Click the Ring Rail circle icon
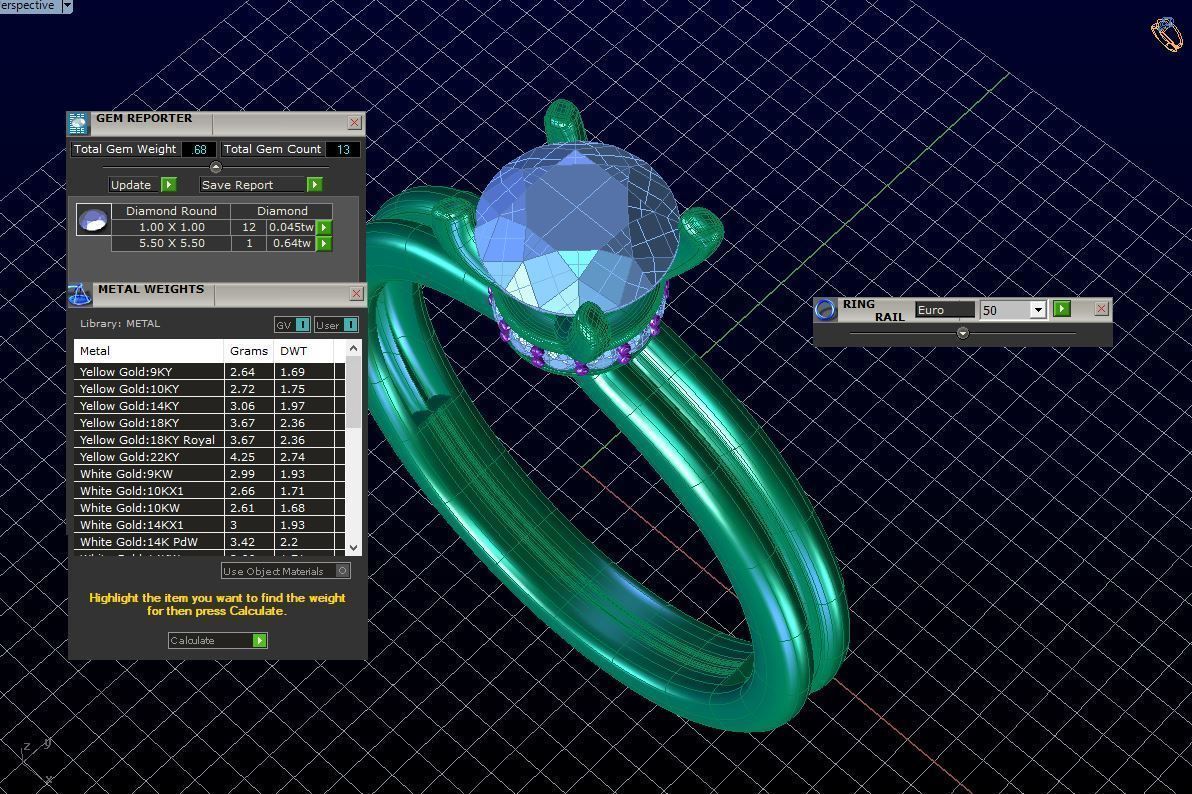 [826, 310]
